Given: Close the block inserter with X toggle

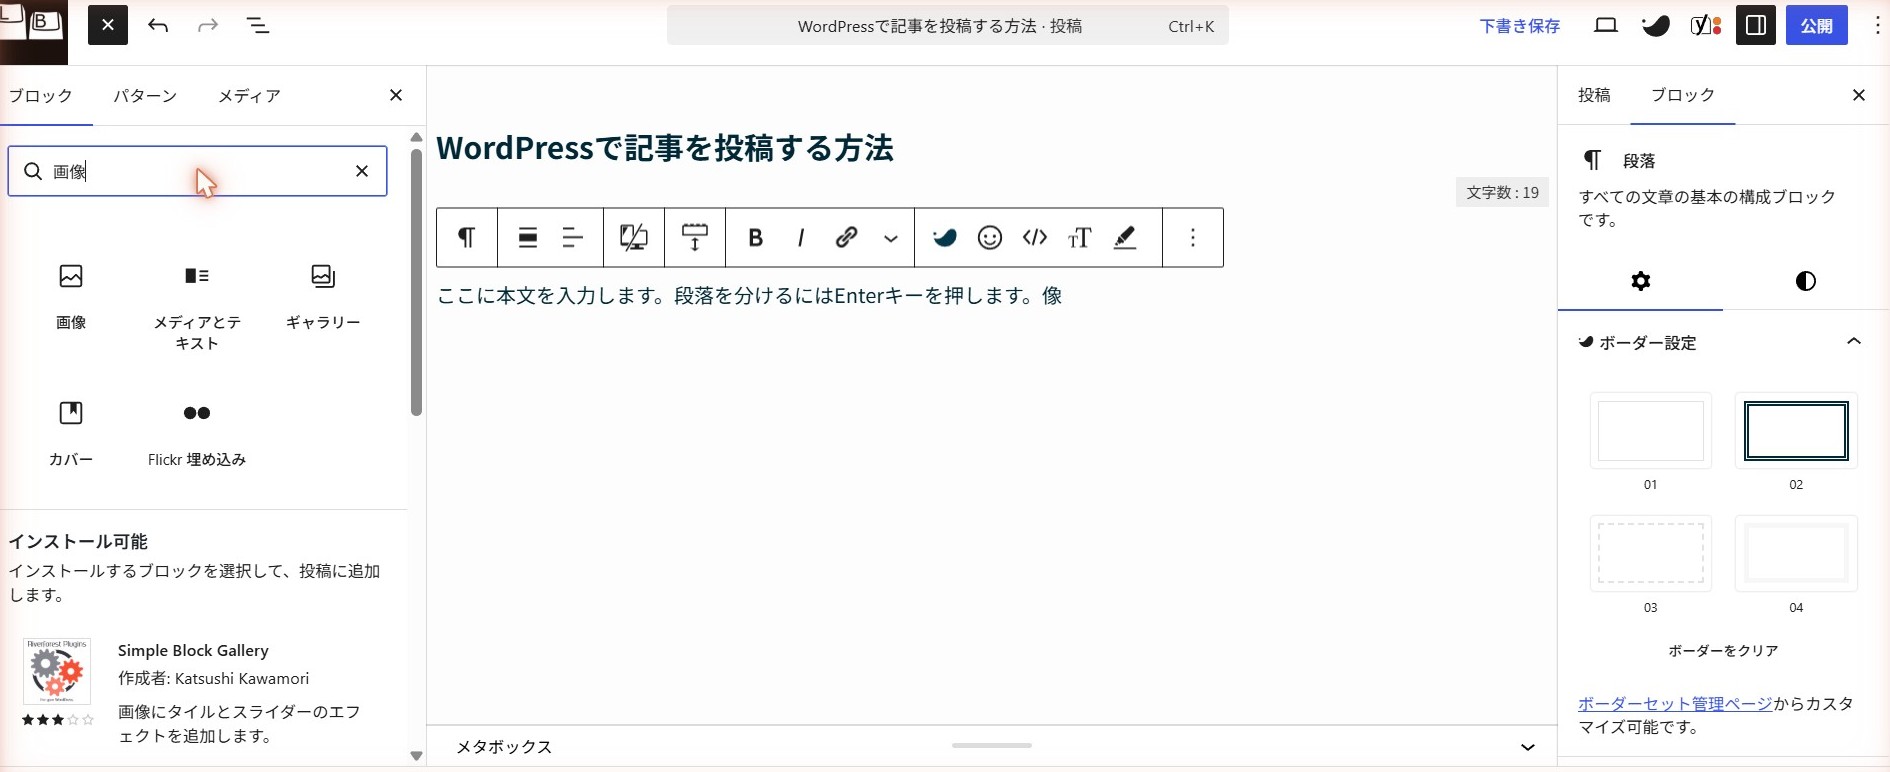Looking at the screenshot, I should pyautogui.click(x=108, y=25).
